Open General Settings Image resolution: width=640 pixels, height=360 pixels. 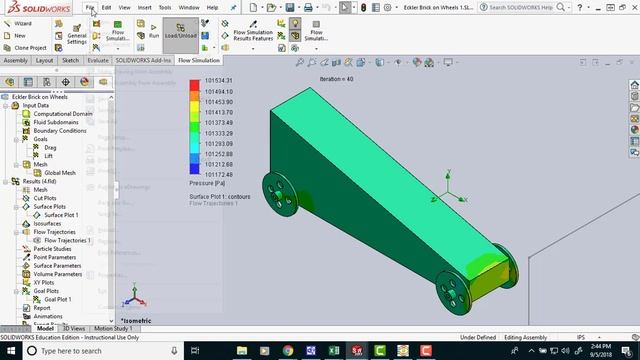tap(77, 35)
